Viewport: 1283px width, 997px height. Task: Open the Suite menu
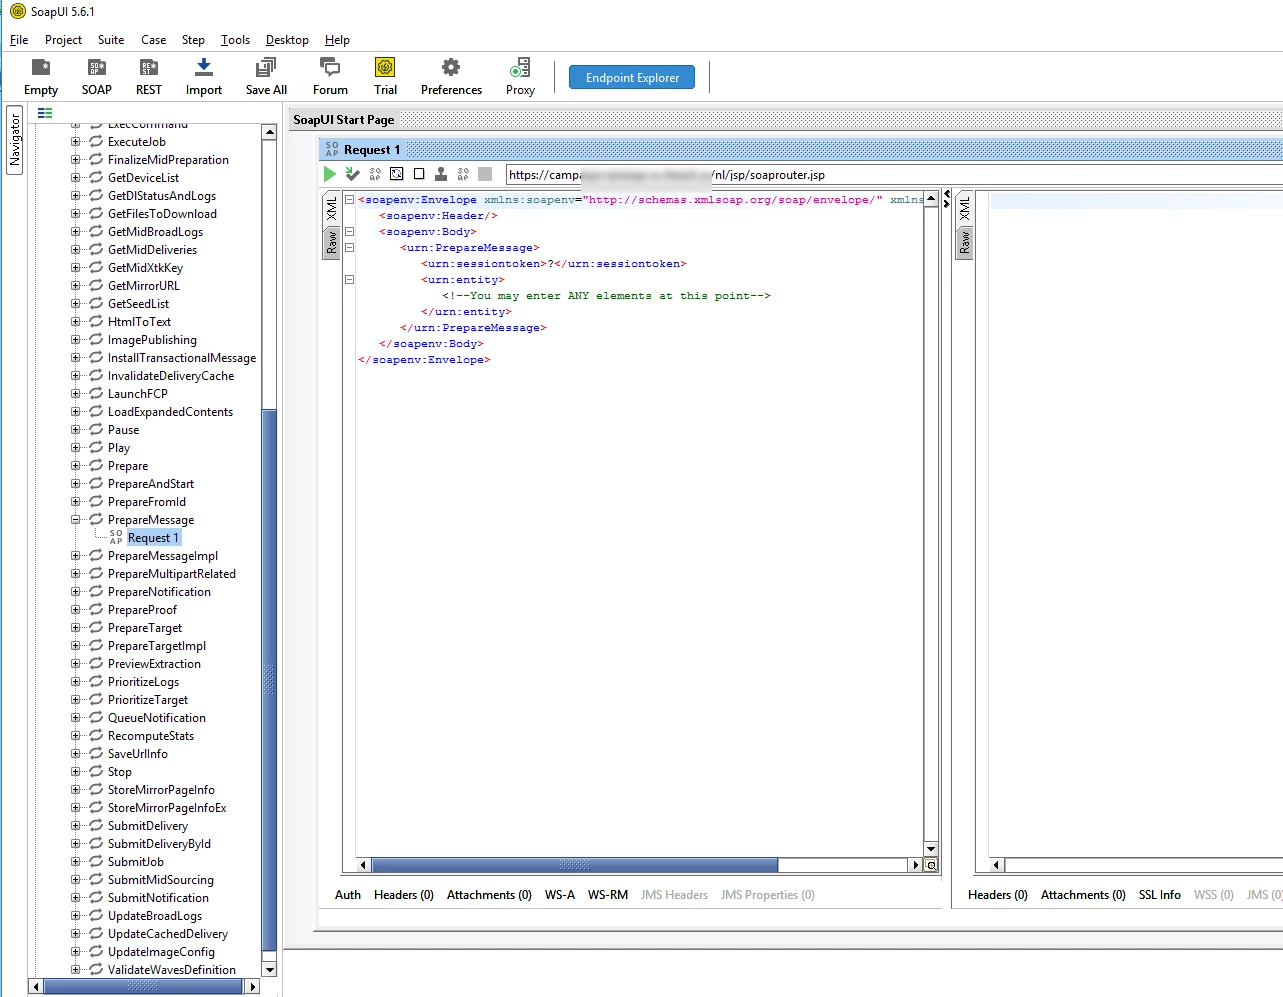[x=111, y=40]
